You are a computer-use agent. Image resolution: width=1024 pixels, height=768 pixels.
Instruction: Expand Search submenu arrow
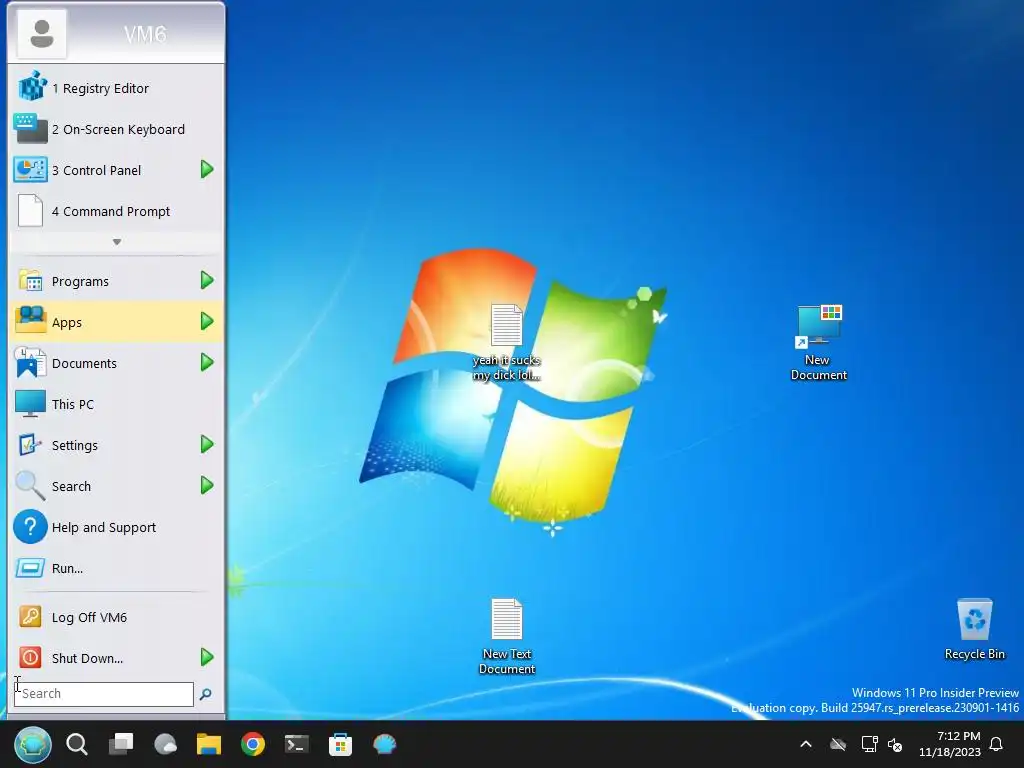207,486
